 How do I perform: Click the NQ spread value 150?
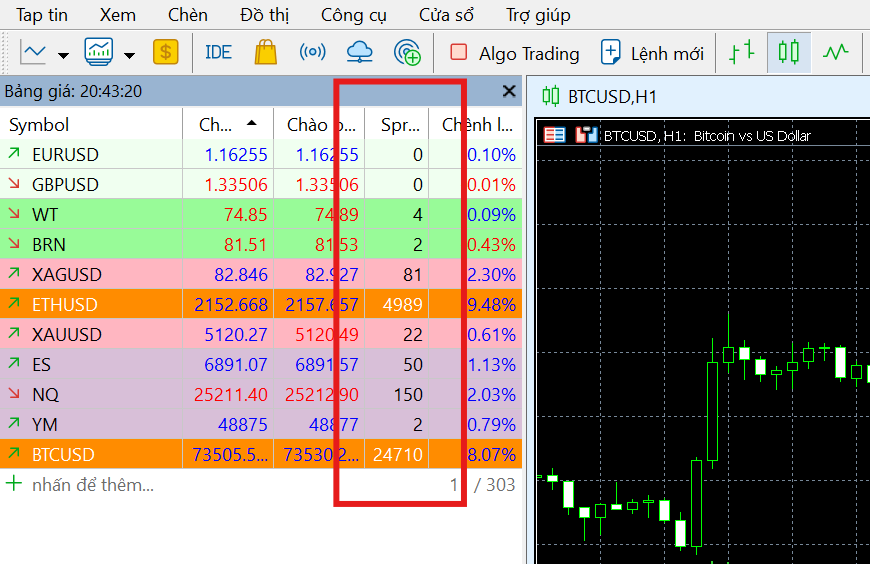408,395
